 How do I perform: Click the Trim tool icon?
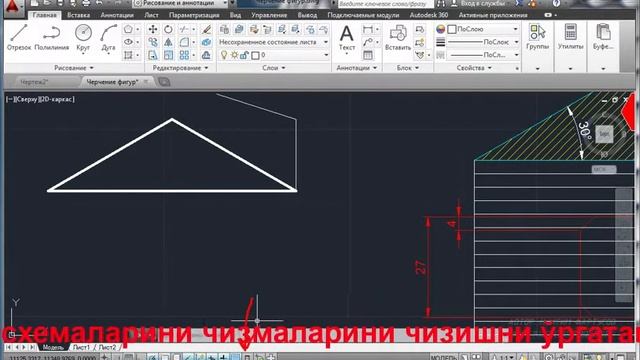pos(184,29)
